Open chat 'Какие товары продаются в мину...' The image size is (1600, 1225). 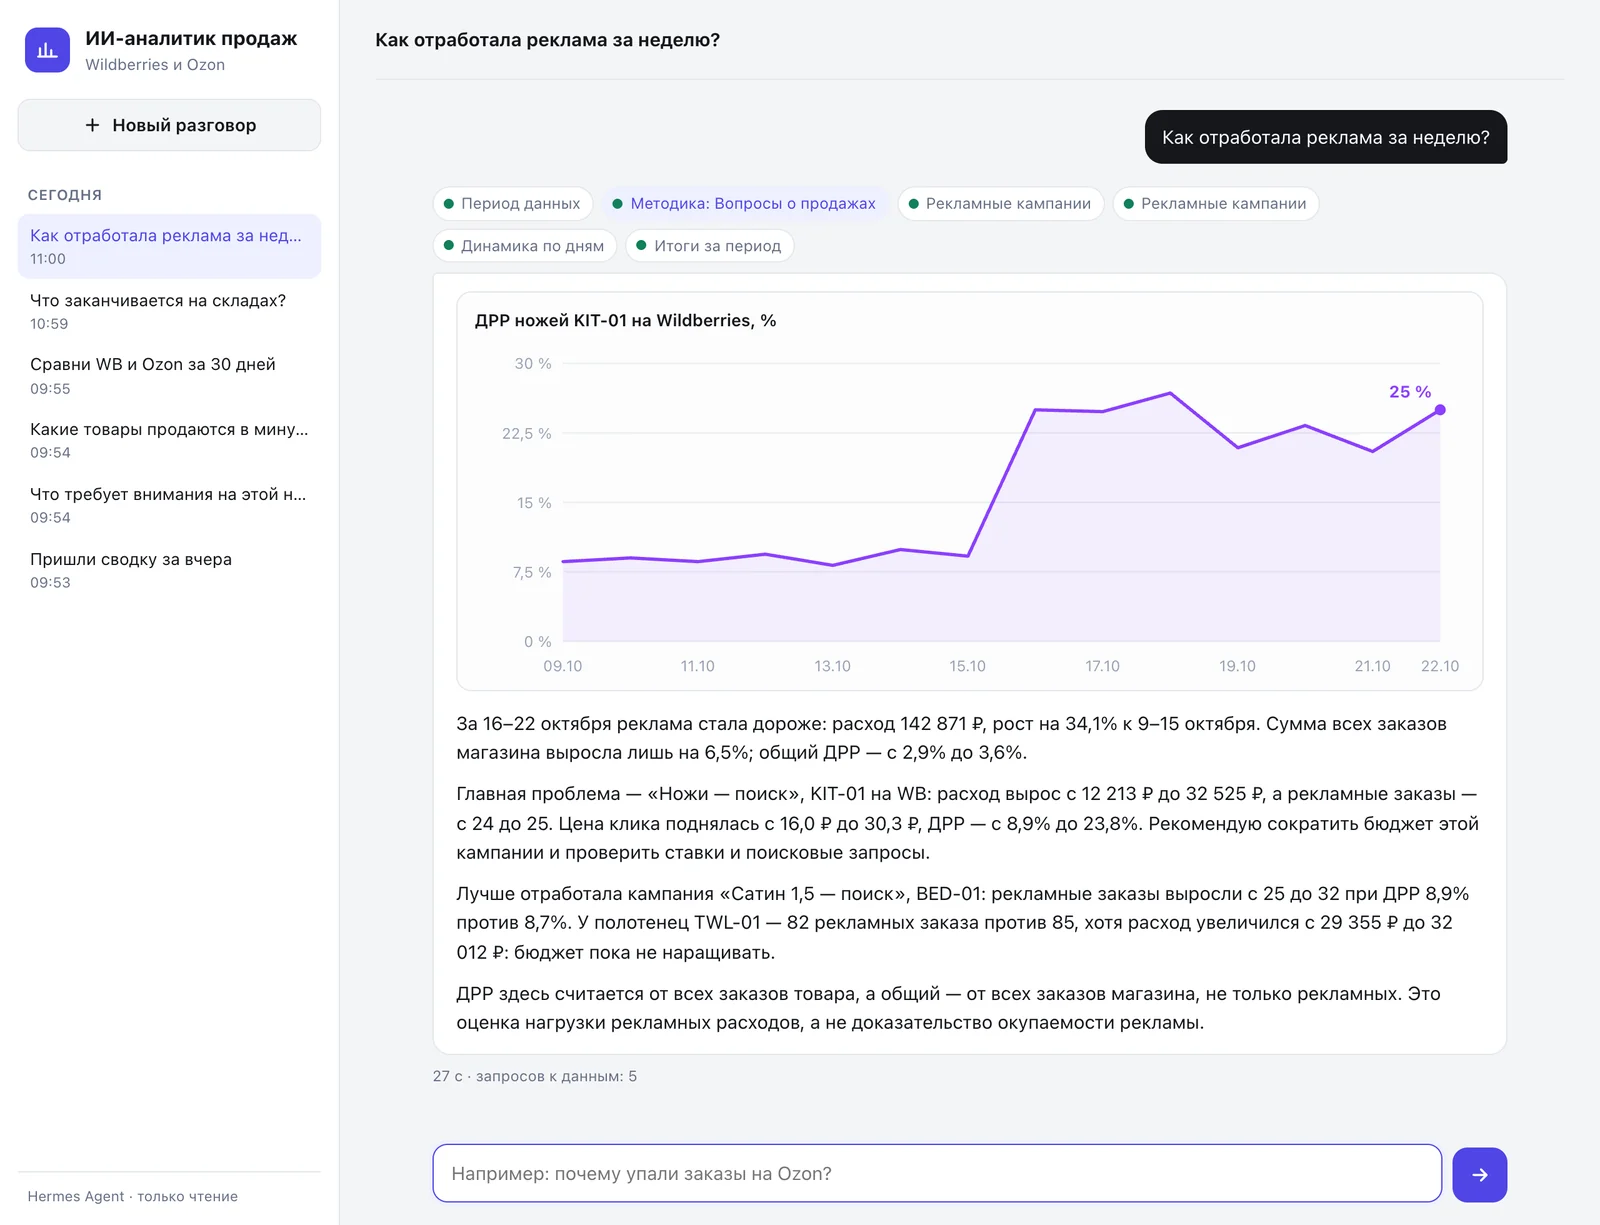[169, 440]
